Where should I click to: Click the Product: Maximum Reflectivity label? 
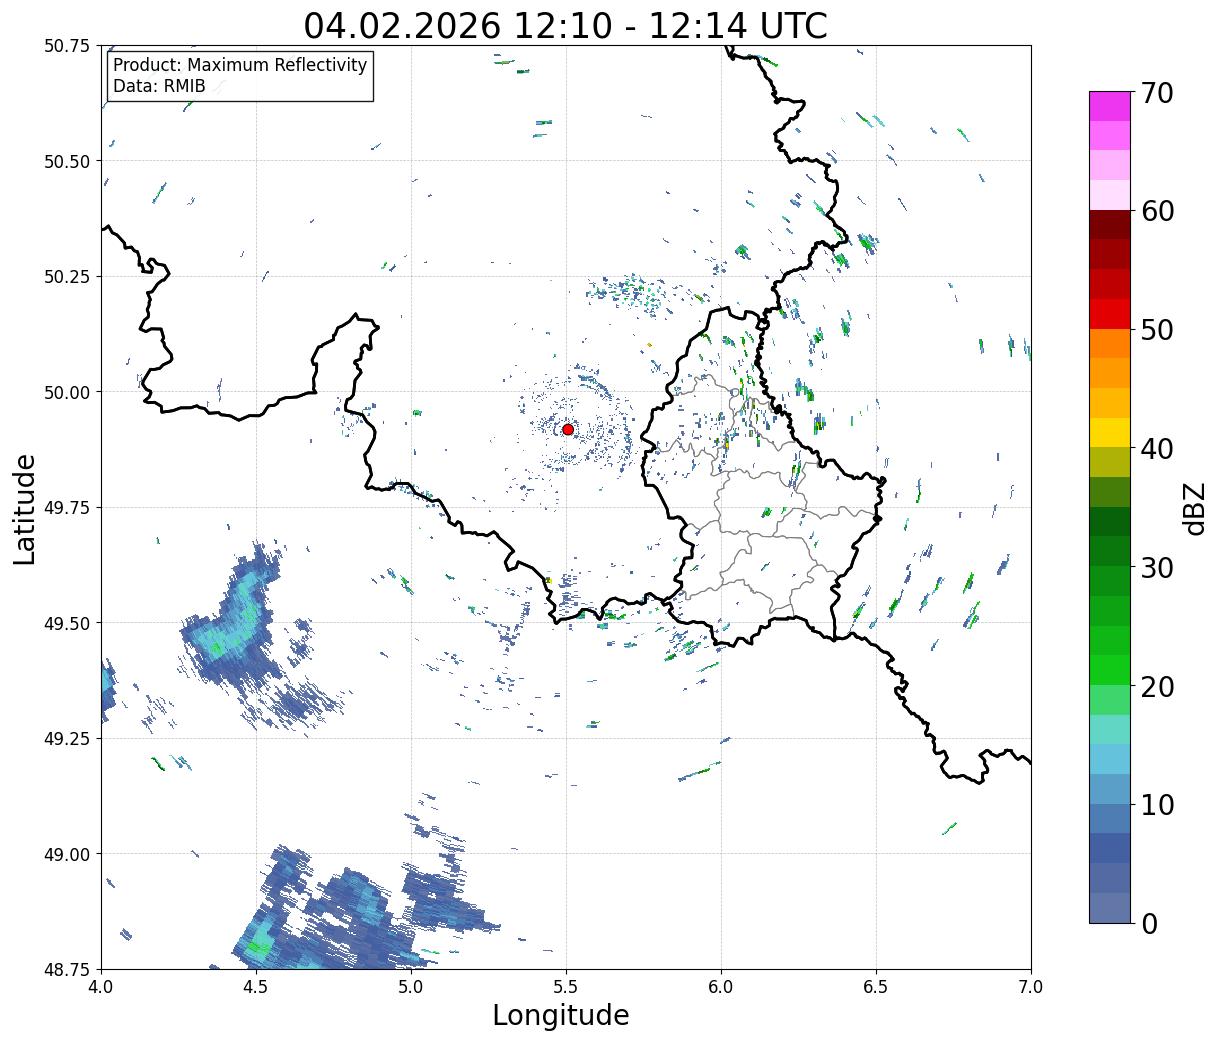tap(240, 65)
